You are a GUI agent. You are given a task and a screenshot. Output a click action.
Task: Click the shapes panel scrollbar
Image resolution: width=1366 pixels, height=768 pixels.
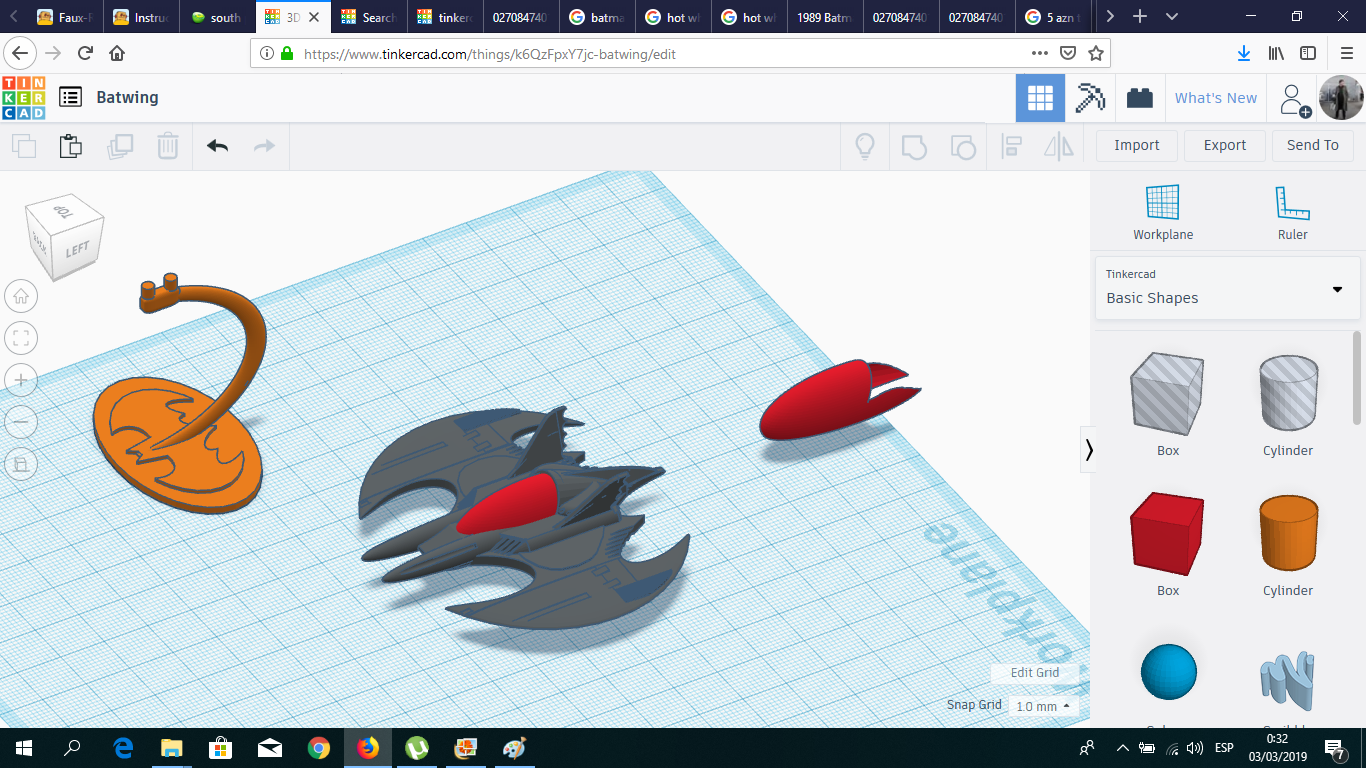[x=1357, y=380]
